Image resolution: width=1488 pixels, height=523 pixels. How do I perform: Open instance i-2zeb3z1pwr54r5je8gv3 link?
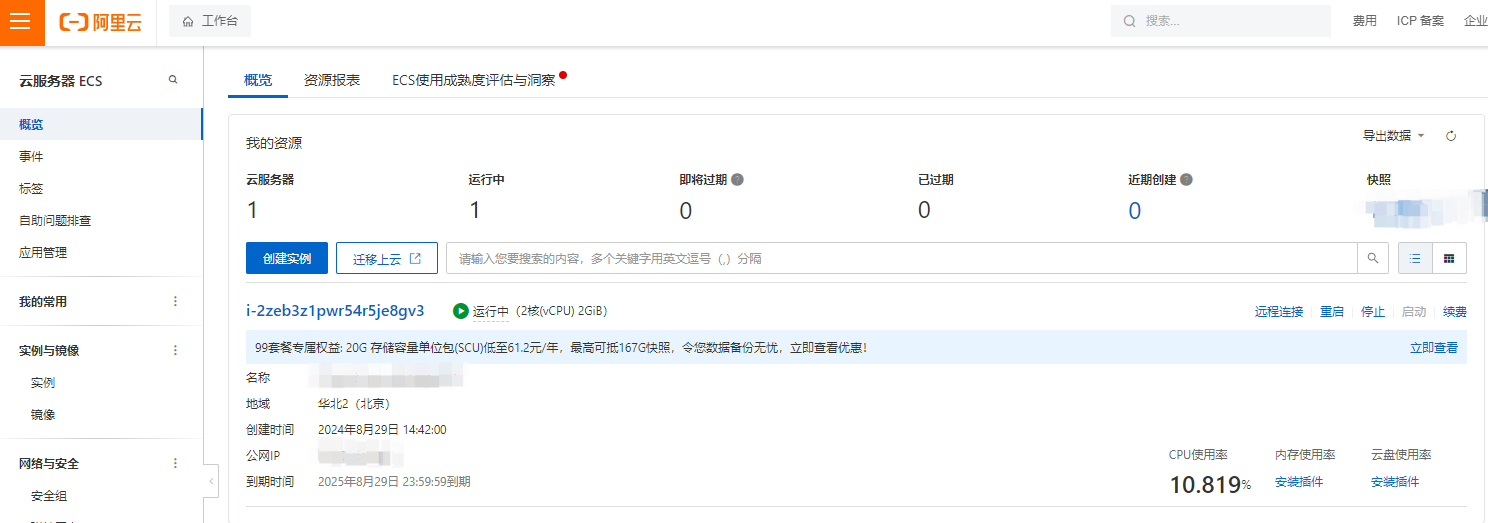tap(335, 311)
